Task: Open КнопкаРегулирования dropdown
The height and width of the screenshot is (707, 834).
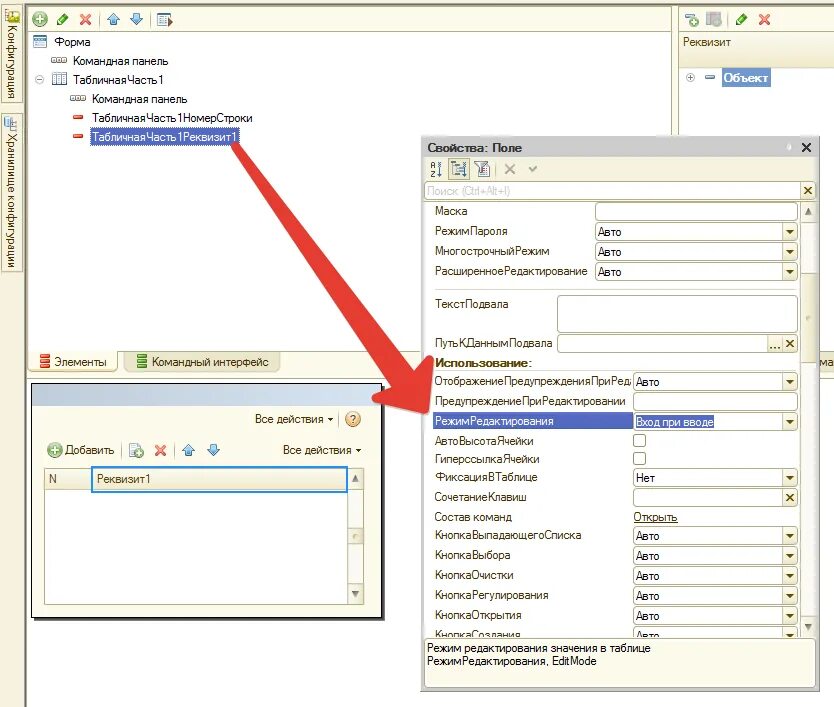Action: pos(790,596)
